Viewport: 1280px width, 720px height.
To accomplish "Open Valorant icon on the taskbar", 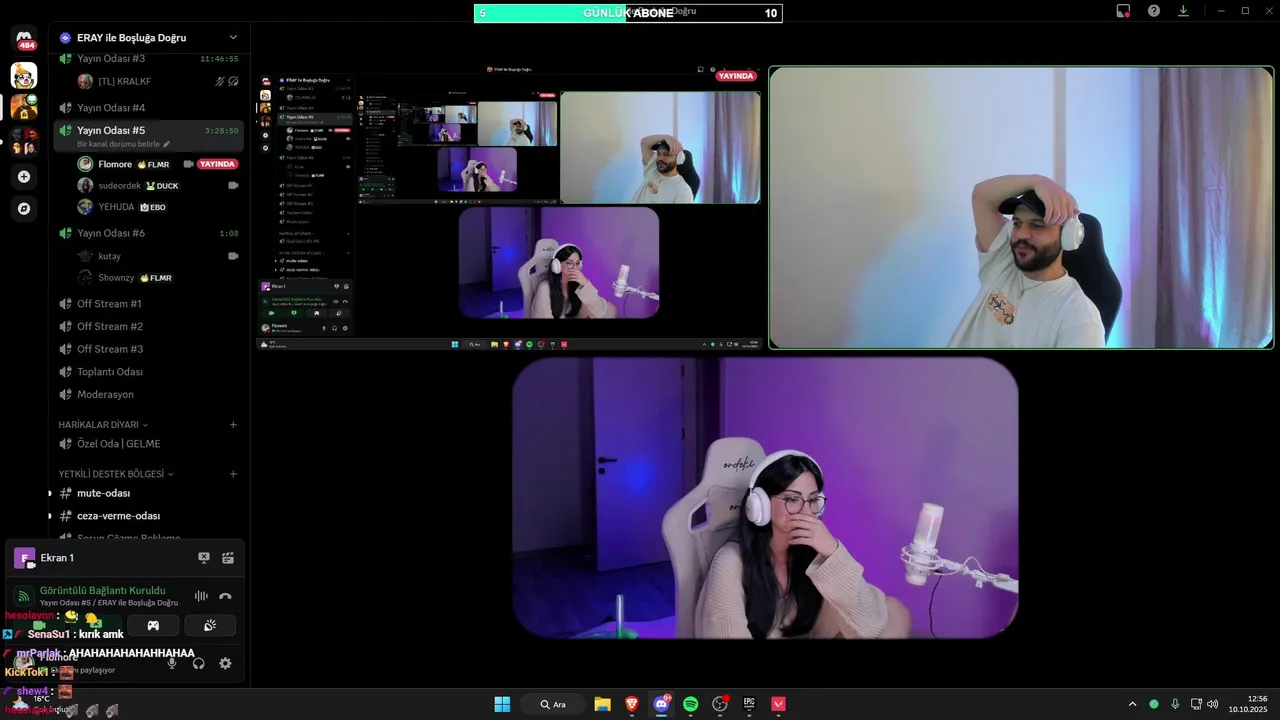I will pyautogui.click(x=779, y=704).
